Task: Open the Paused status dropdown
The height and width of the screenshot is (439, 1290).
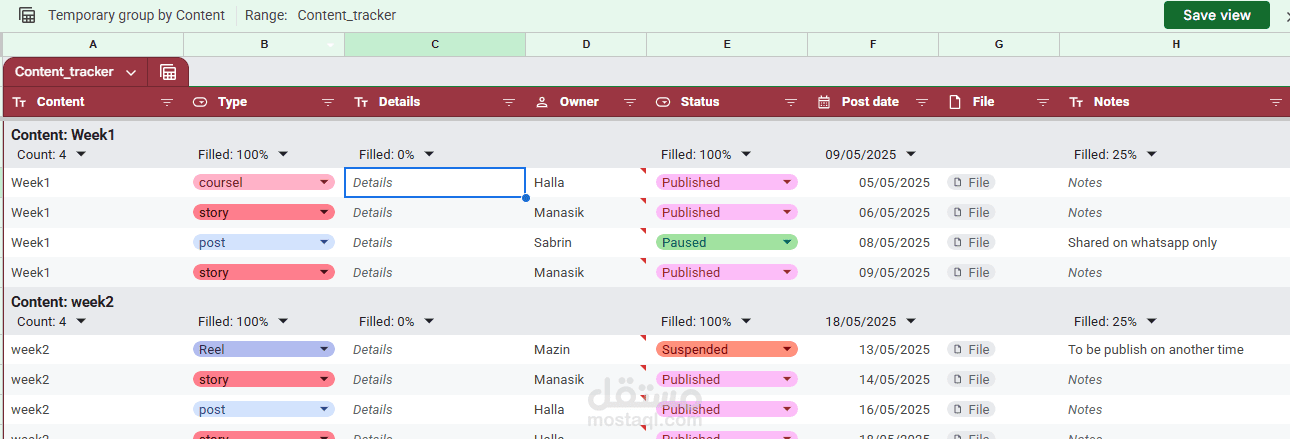Action: (x=788, y=242)
